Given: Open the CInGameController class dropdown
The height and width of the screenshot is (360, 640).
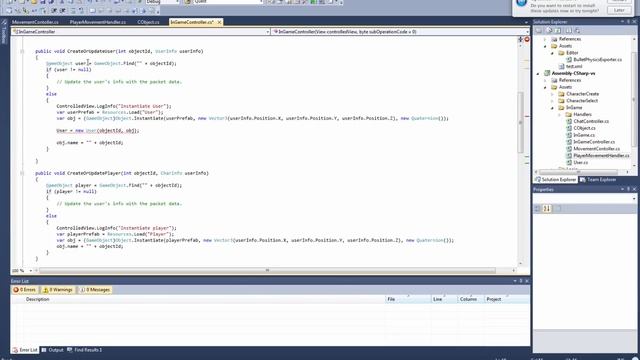Looking at the screenshot, I should (x=268, y=31).
